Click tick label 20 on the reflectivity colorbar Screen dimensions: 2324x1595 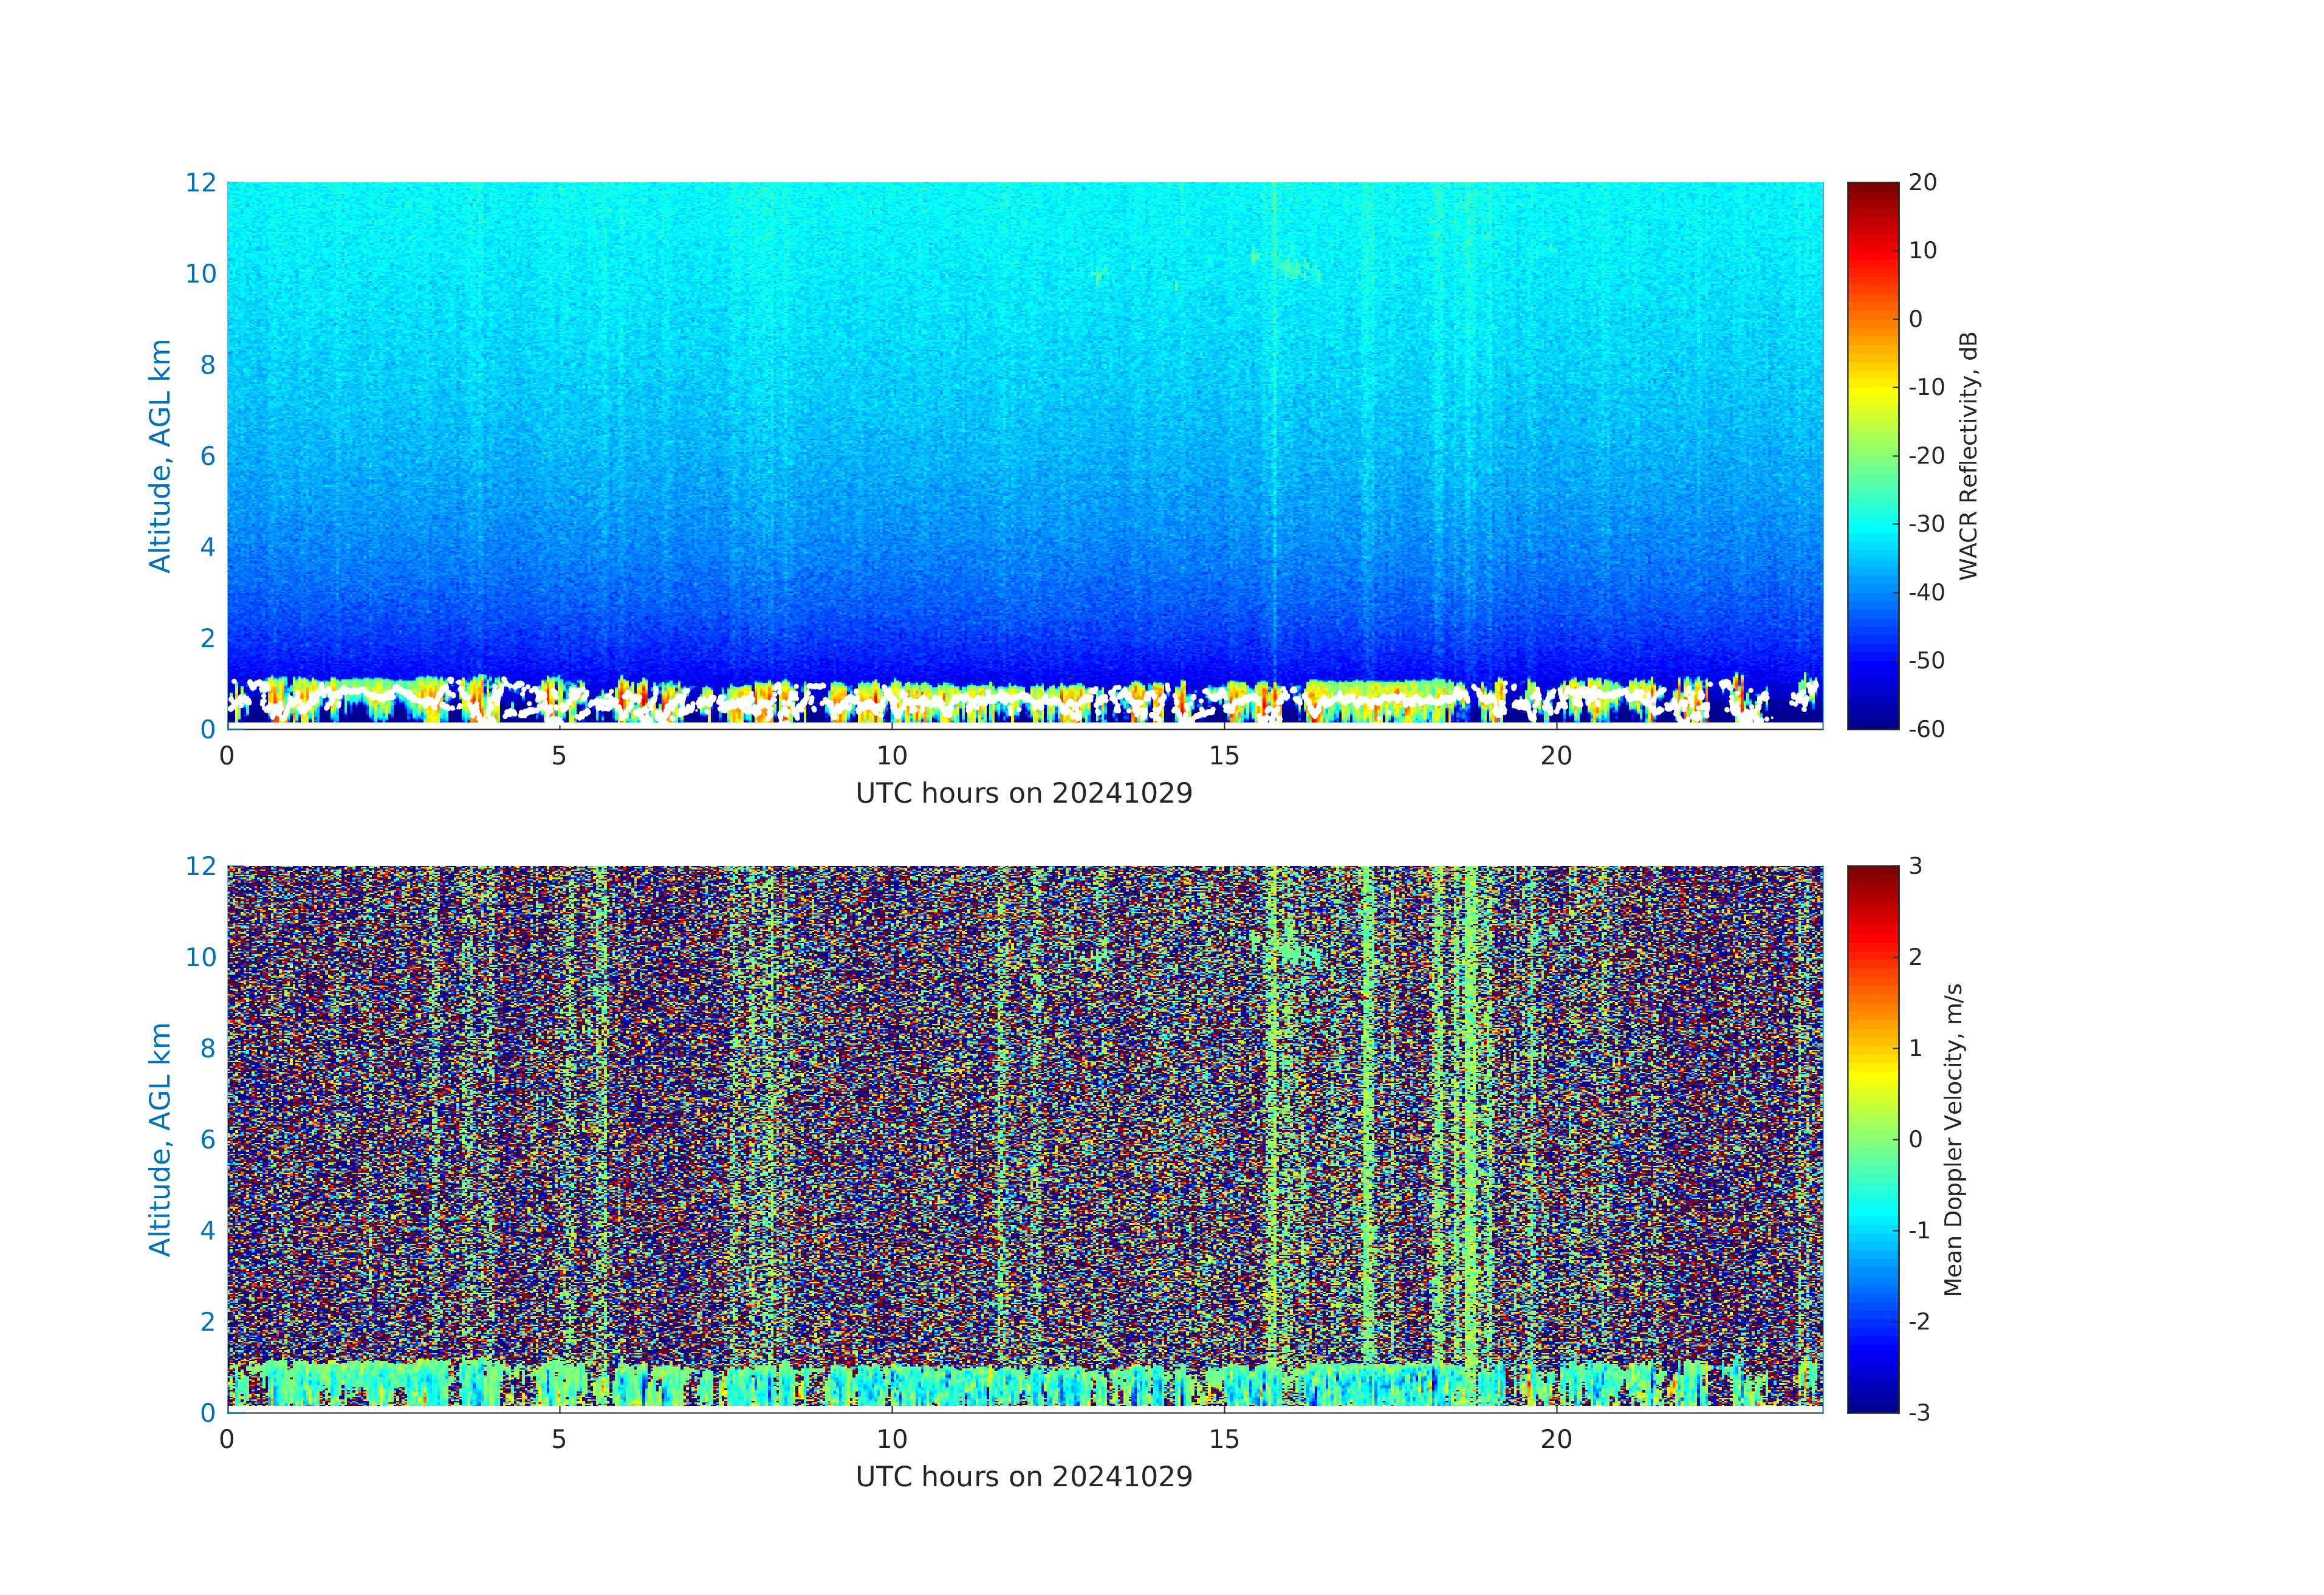(x=1922, y=183)
